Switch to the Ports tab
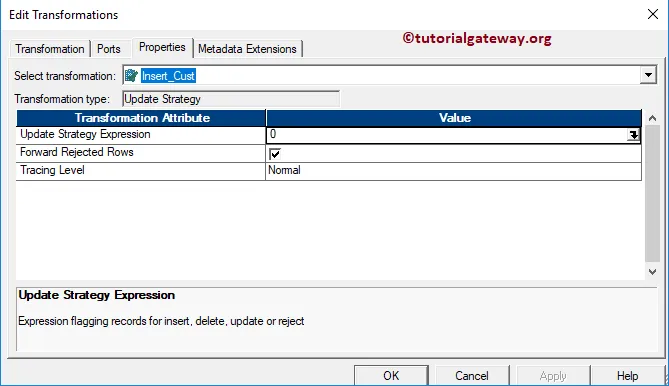The width and height of the screenshot is (669, 386). point(109,49)
